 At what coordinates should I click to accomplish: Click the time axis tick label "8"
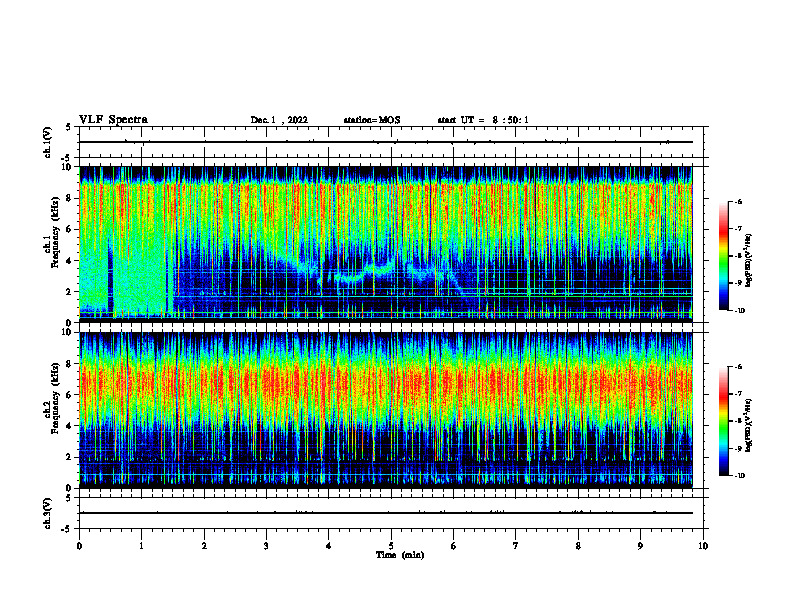tap(578, 546)
